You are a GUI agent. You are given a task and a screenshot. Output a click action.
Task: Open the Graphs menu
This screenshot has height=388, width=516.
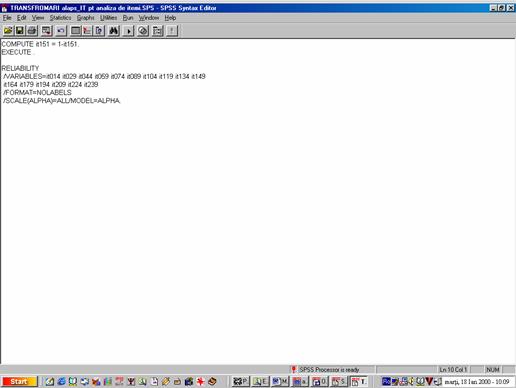[x=85, y=18]
